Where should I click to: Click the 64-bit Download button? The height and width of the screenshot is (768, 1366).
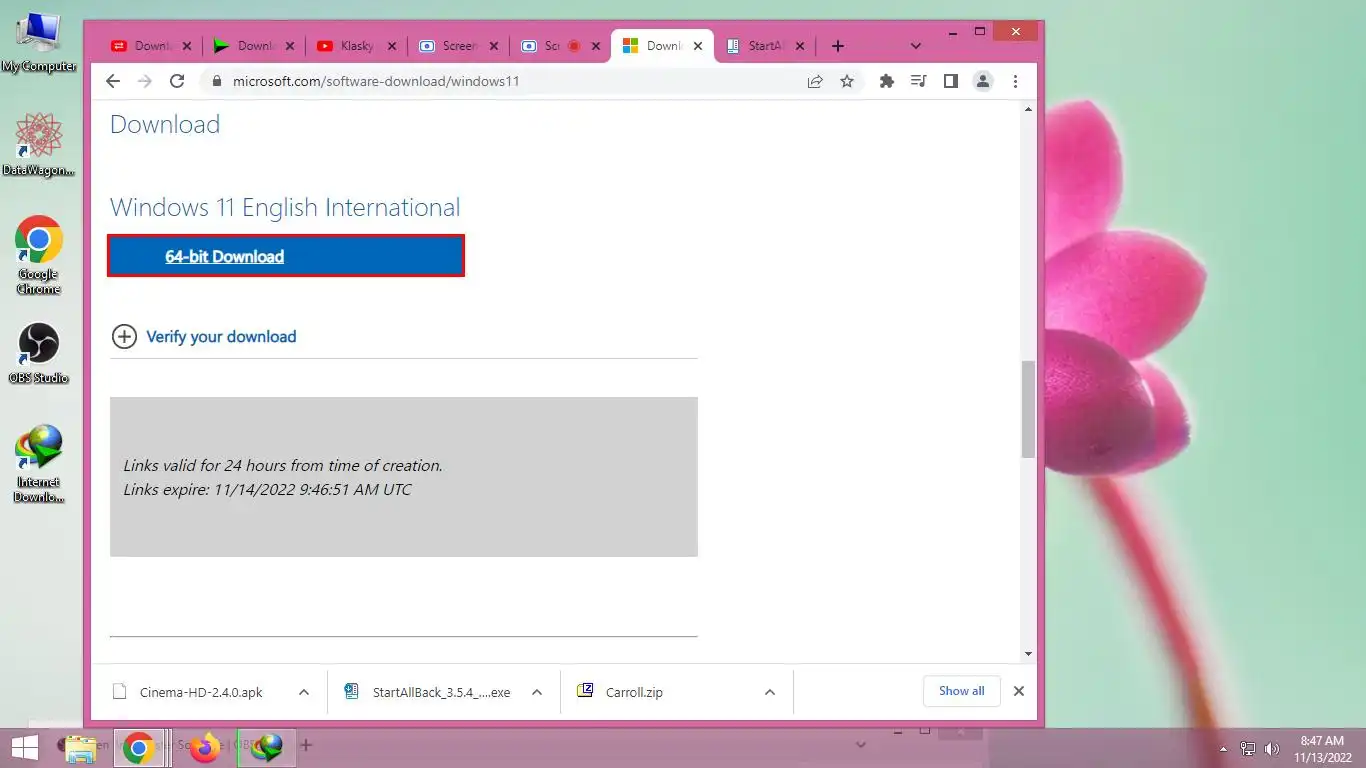[286, 256]
